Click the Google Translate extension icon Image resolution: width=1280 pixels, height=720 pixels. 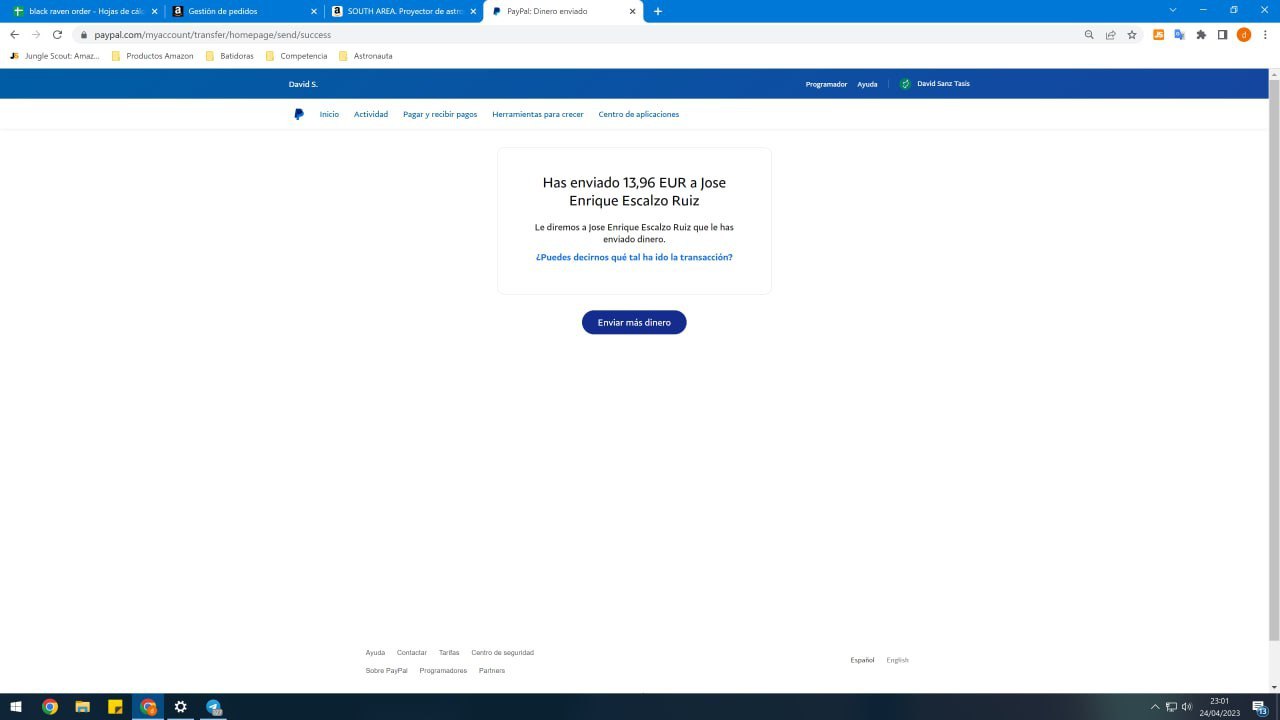click(x=1180, y=34)
